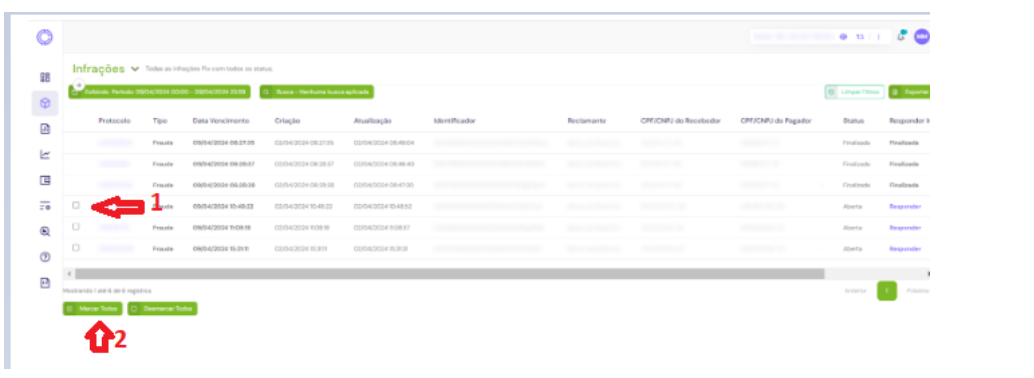
Task: Click Responder for row created 02/04/2024 11:08:18
Action: [x=905, y=228]
